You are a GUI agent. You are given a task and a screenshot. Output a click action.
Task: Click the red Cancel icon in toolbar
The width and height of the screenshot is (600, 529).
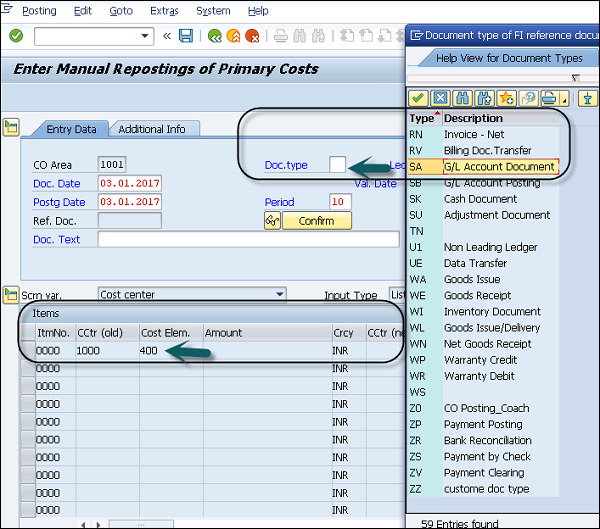(x=253, y=36)
